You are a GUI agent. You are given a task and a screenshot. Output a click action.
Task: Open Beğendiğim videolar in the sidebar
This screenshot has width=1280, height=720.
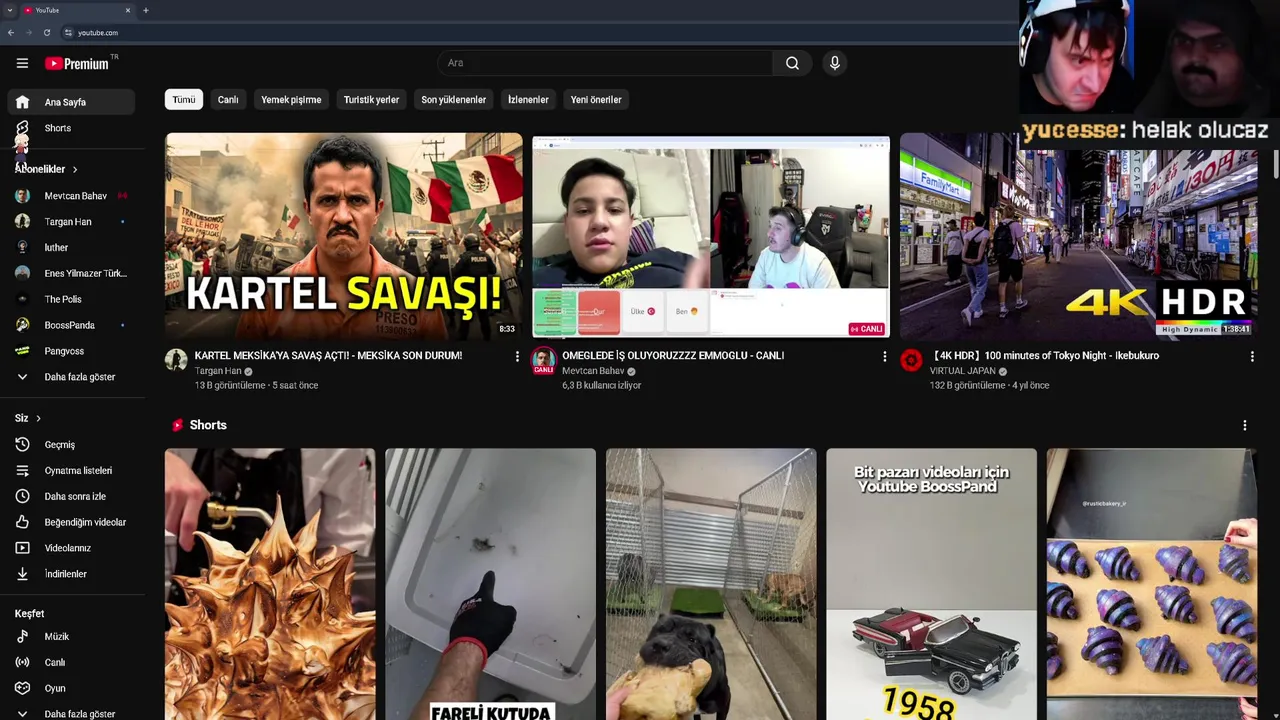(70, 522)
